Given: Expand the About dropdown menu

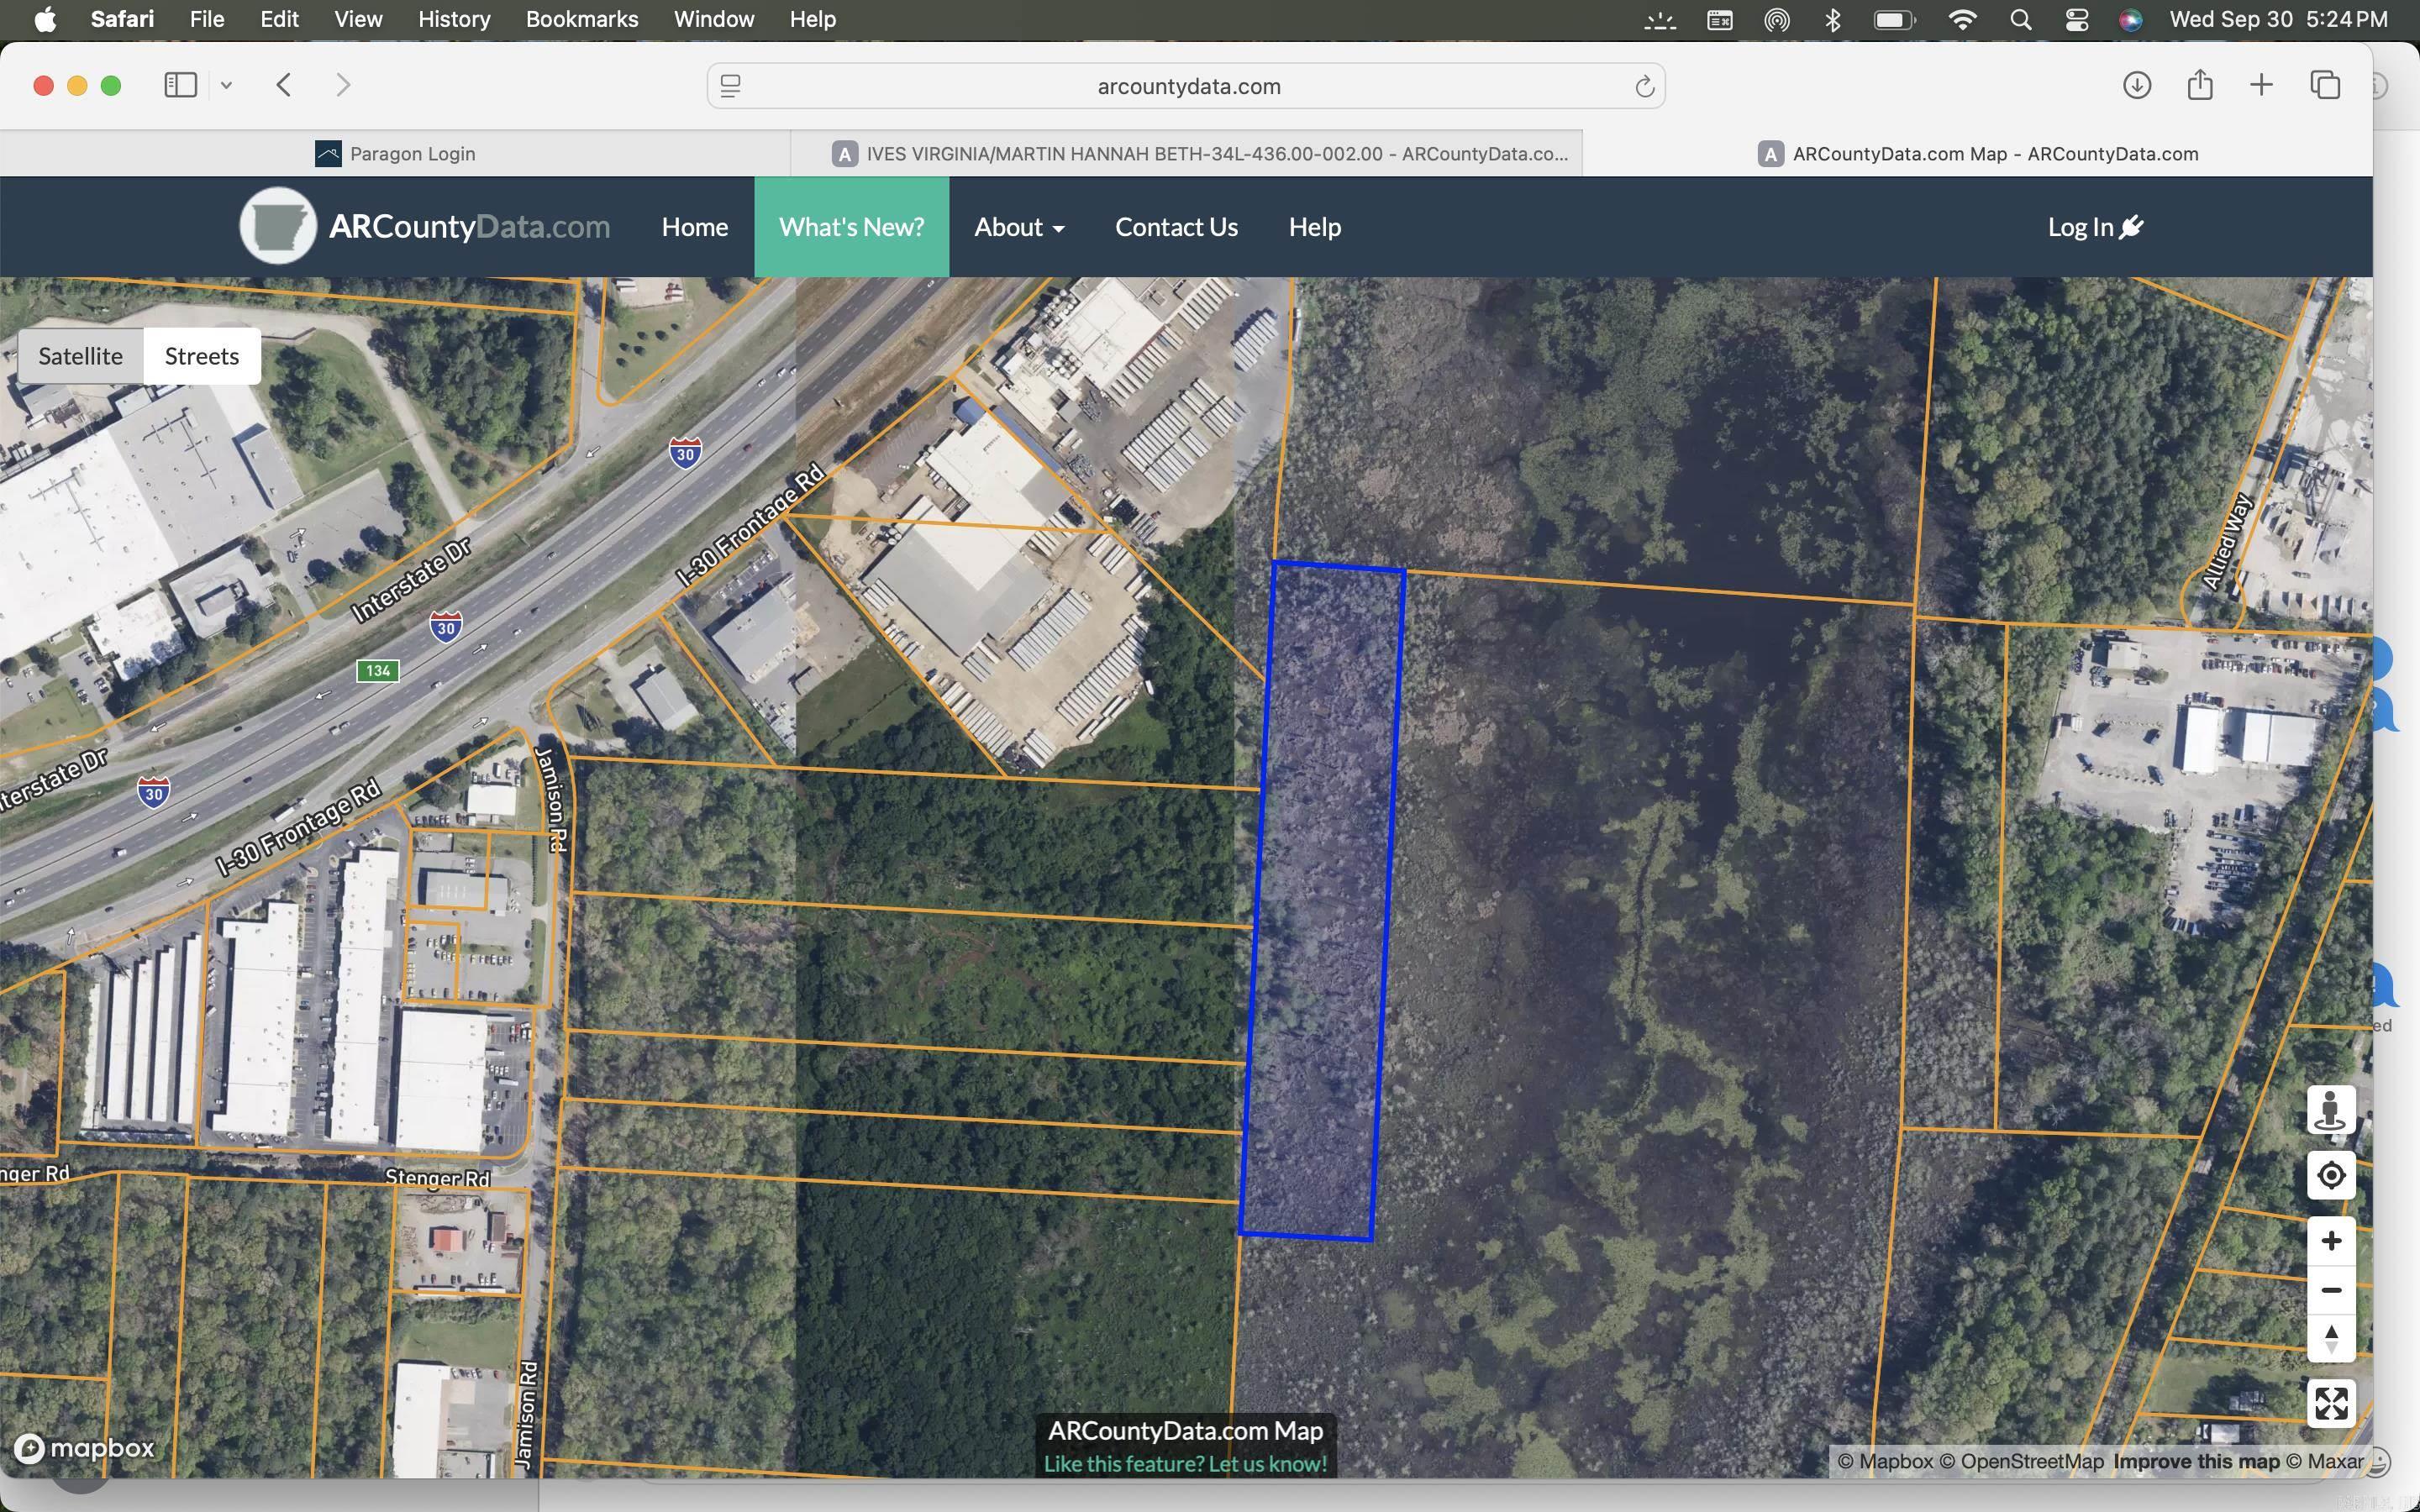Looking at the screenshot, I should pyautogui.click(x=1019, y=227).
